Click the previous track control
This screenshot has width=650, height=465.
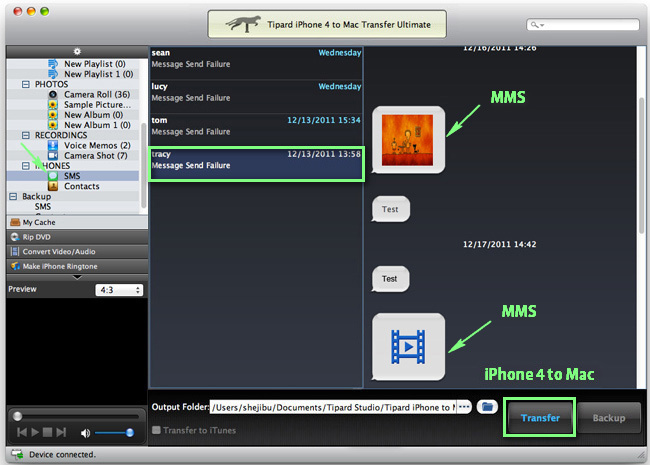(x=22, y=433)
